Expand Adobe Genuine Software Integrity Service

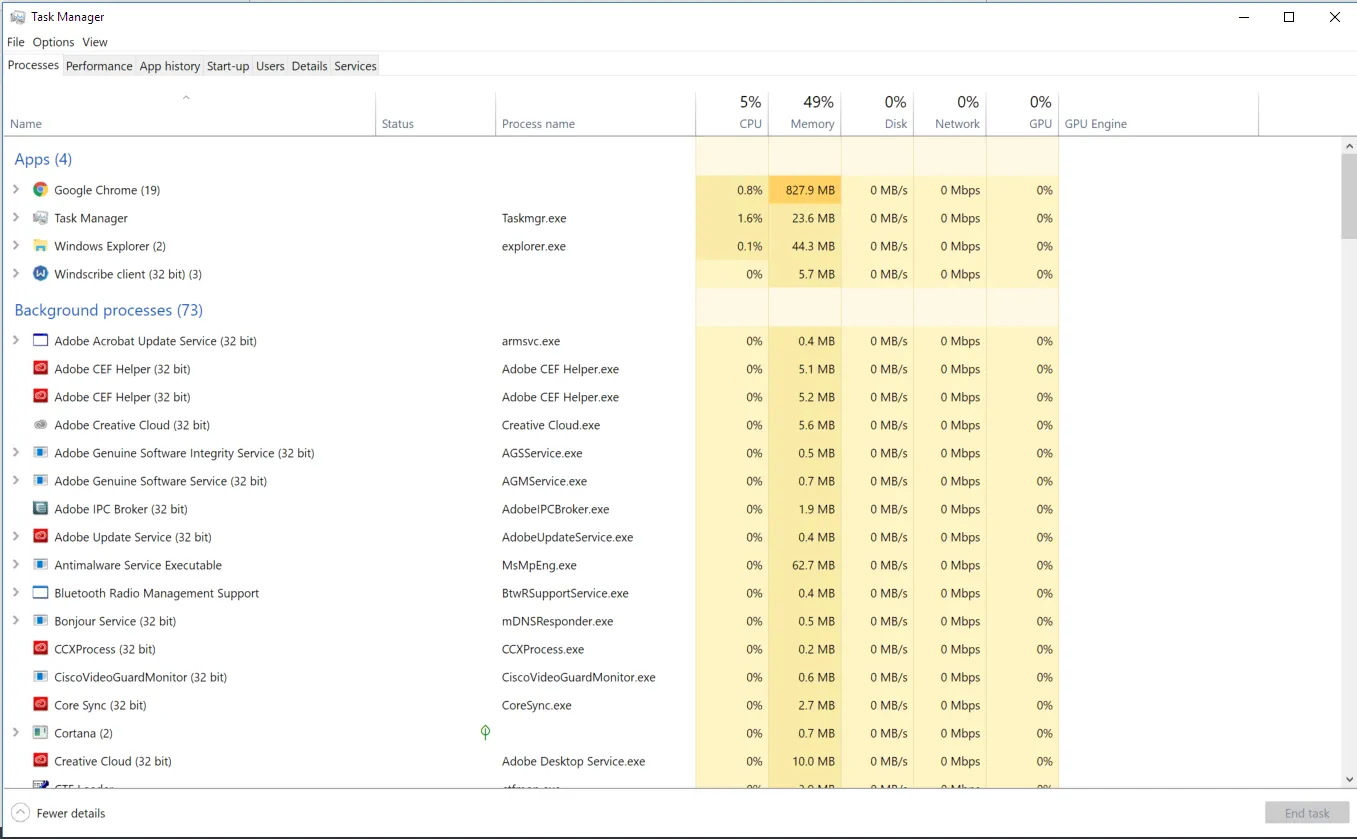point(15,452)
